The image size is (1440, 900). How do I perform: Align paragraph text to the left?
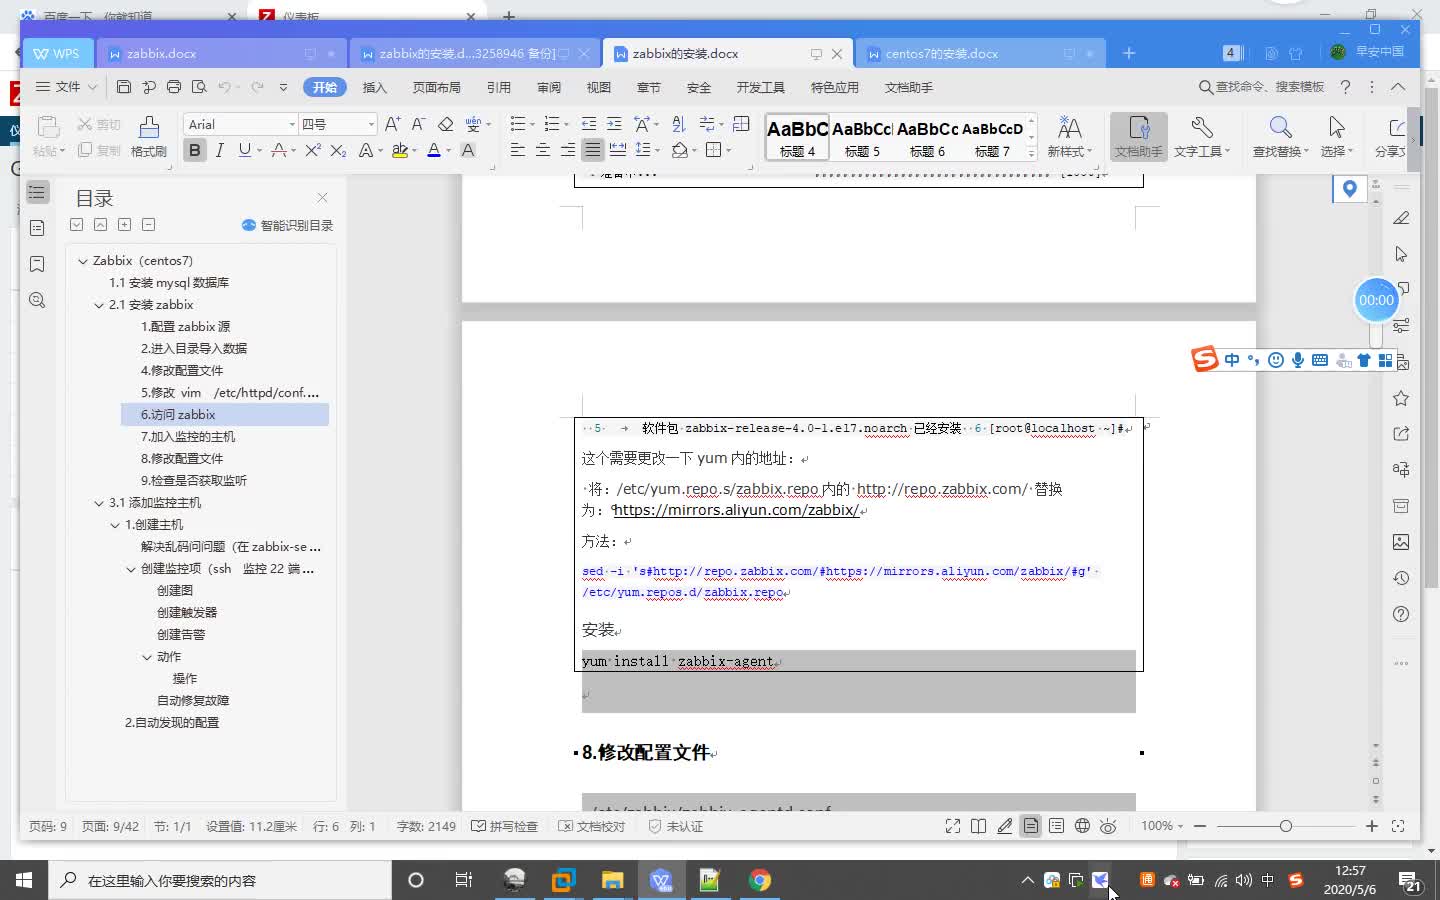[x=518, y=150]
